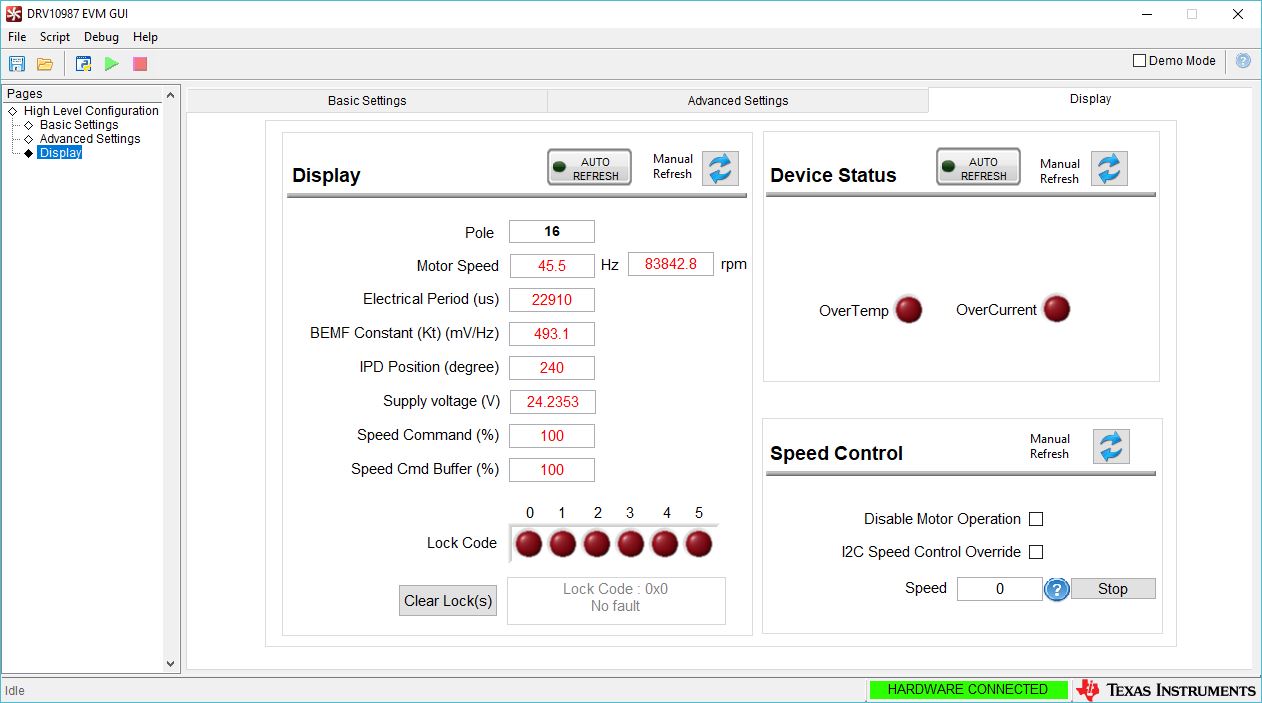
Task: Toggle Device Status Auto Refresh
Action: click(x=978, y=167)
